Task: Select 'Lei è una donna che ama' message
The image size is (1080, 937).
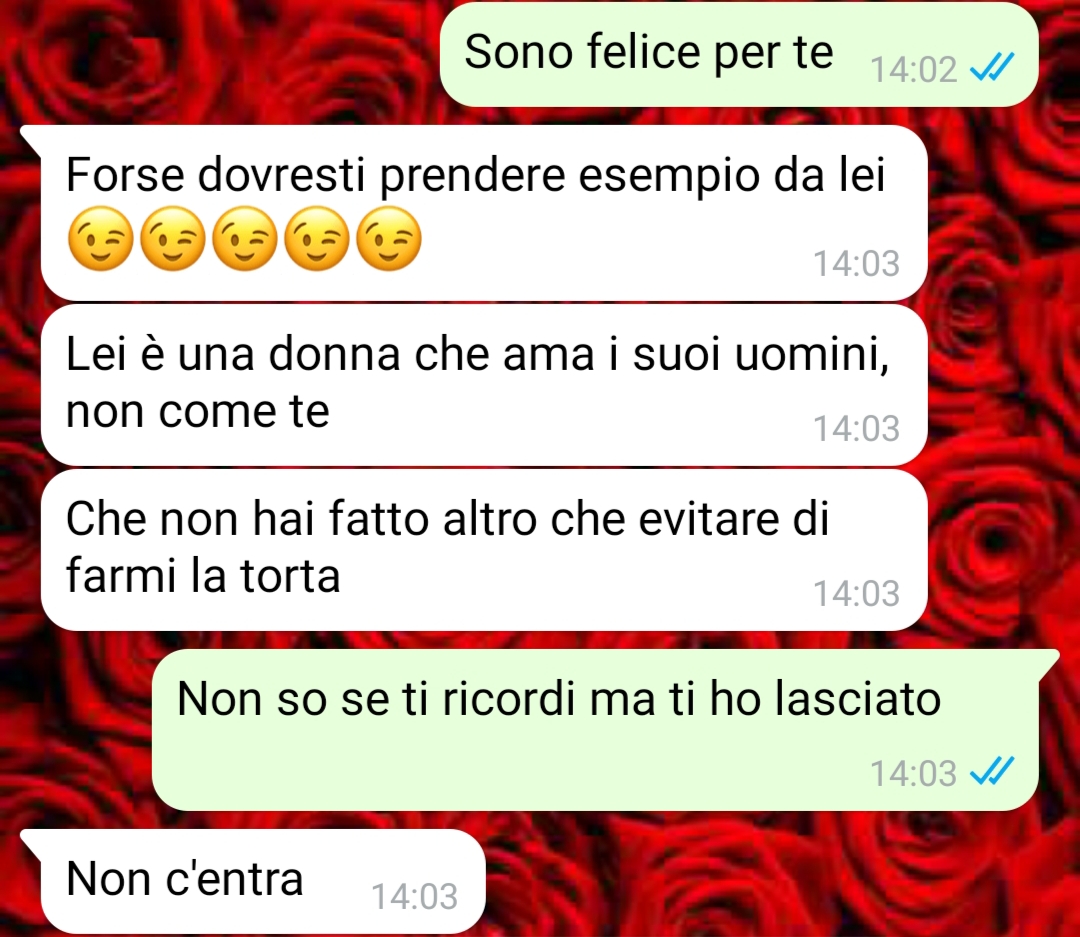Action: [484, 384]
